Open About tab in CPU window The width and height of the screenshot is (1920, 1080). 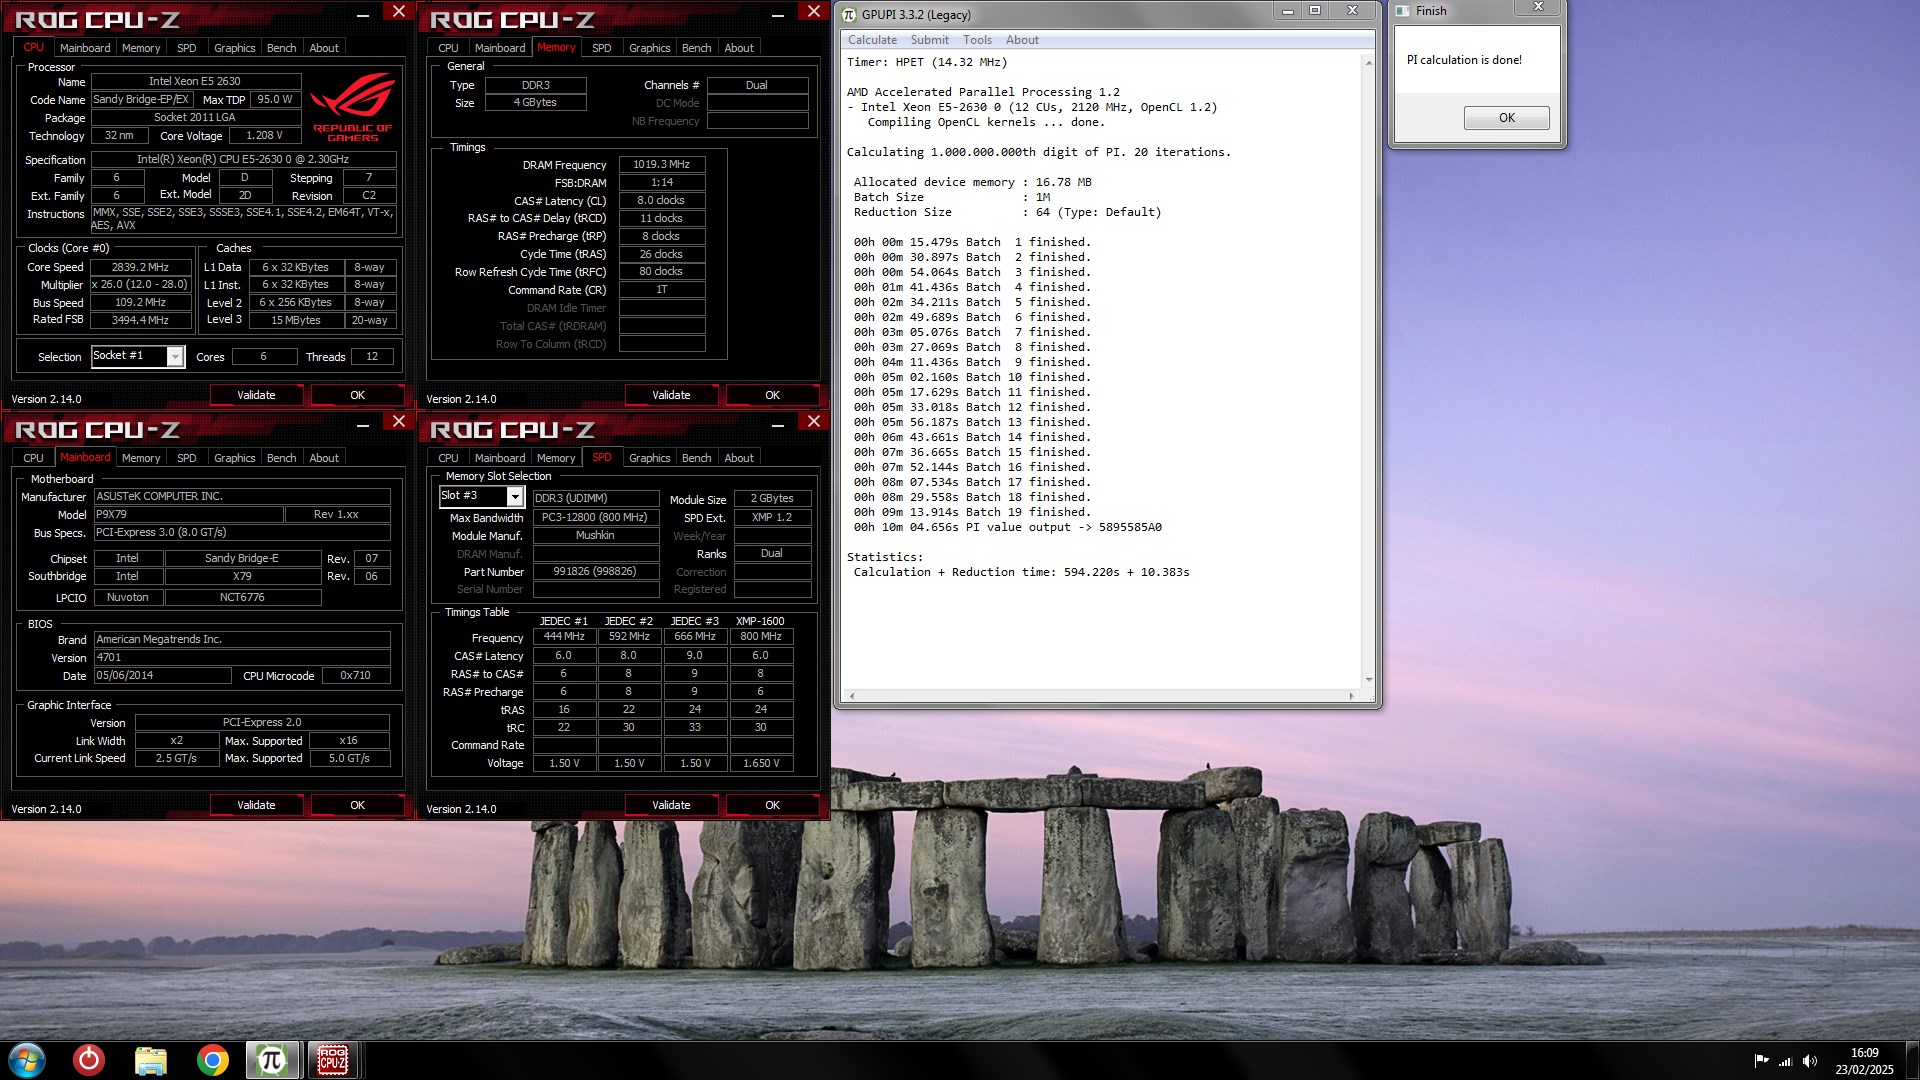pos(324,48)
